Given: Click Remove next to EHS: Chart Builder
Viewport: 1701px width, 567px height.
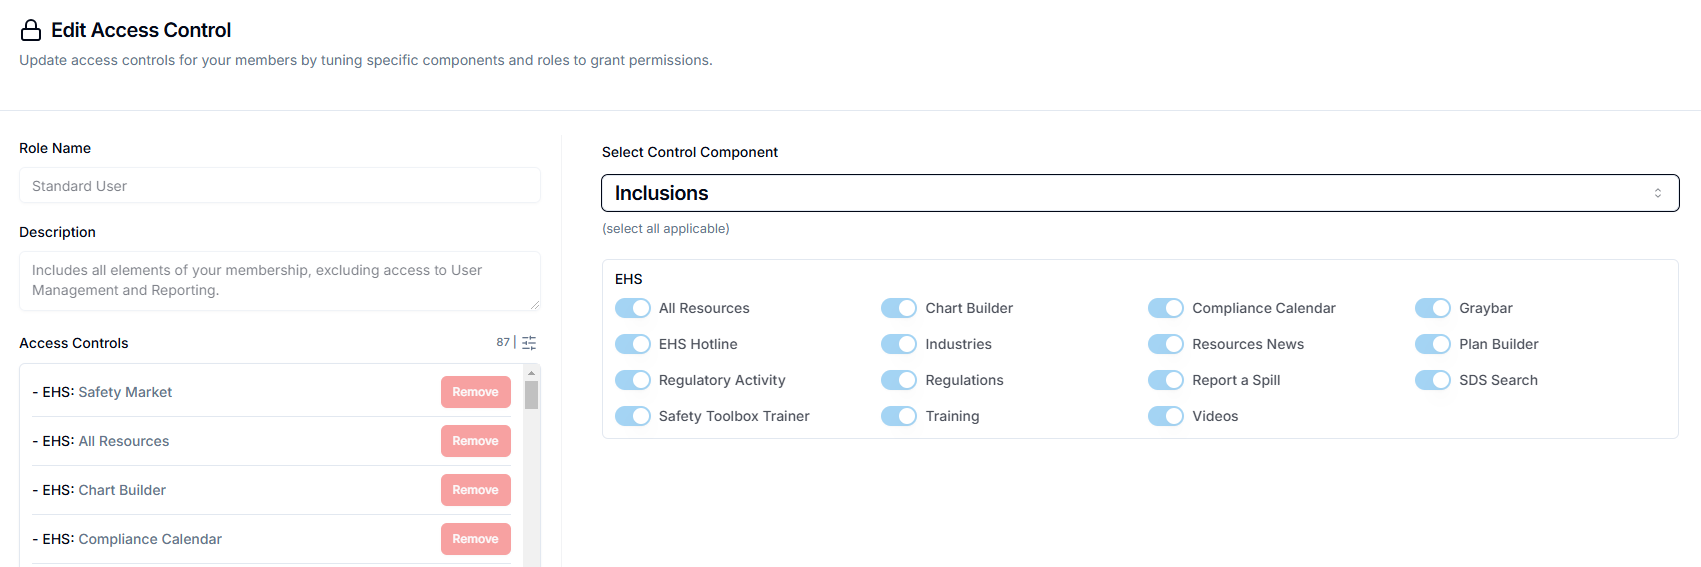Looking at the screenshot, I should point(475,490).
